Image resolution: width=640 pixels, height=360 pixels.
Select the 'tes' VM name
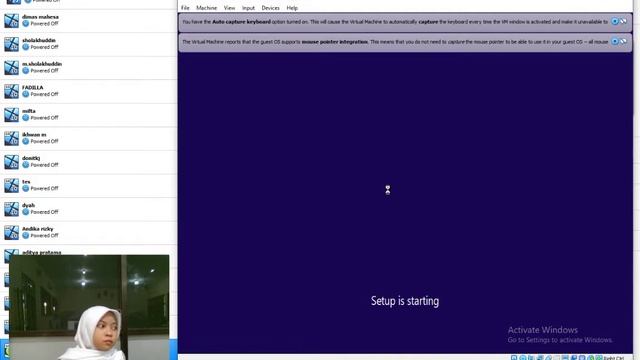(x=26, y=182)
